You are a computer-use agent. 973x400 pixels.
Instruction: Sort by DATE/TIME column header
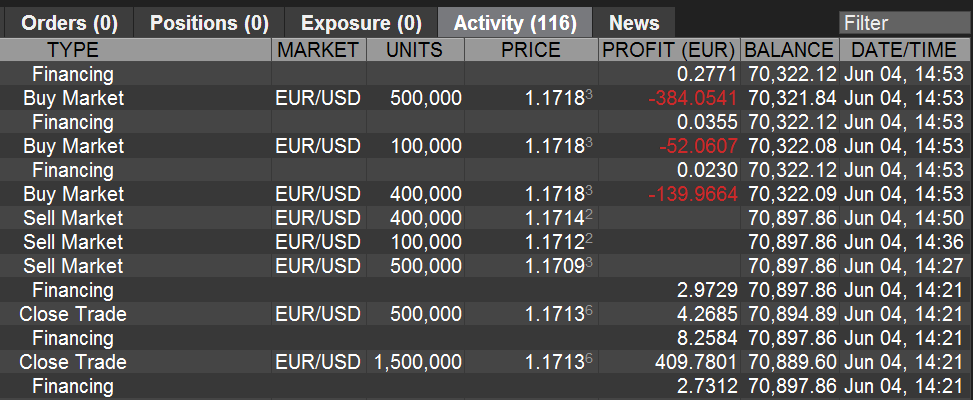903,50
